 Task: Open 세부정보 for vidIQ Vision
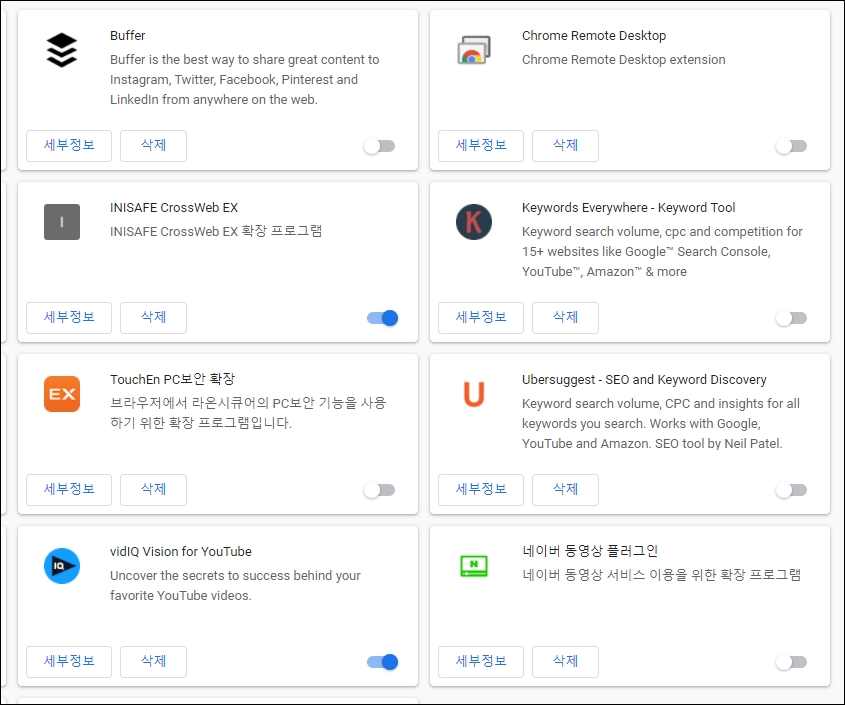click(x=68, y=661)
